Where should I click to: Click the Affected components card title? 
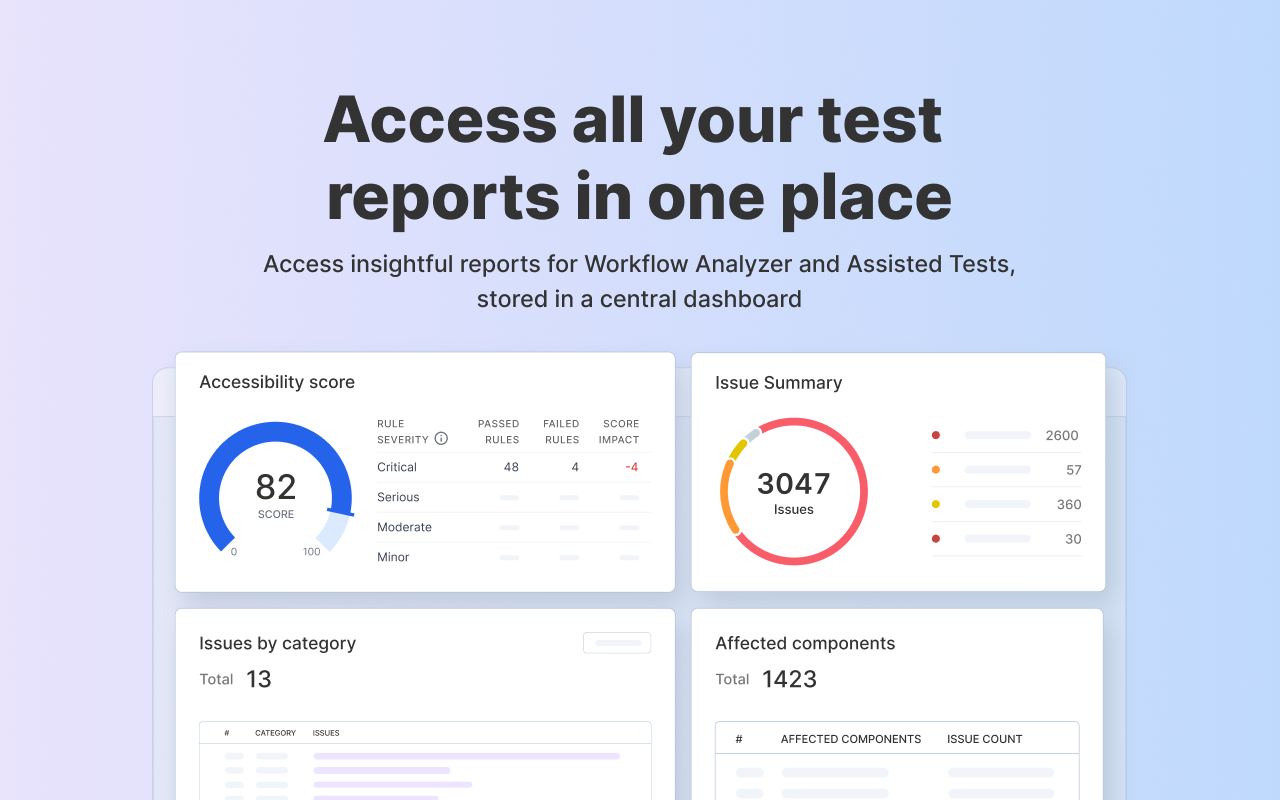pyautogui.click(x=805, y=643)
